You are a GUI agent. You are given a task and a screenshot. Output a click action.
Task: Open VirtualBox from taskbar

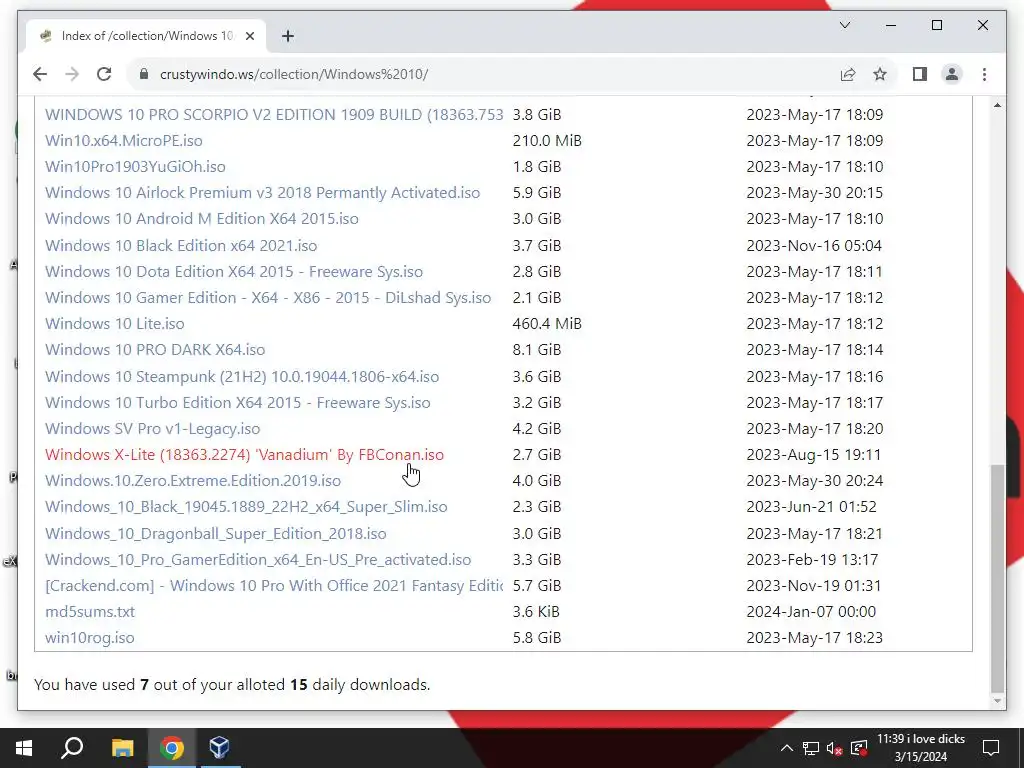(219, 748)
